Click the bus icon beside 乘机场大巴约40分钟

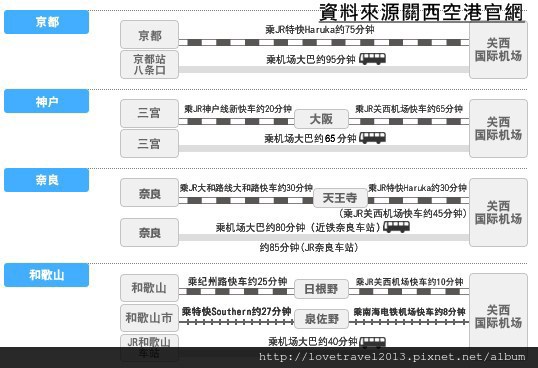[x=372, y=342]
